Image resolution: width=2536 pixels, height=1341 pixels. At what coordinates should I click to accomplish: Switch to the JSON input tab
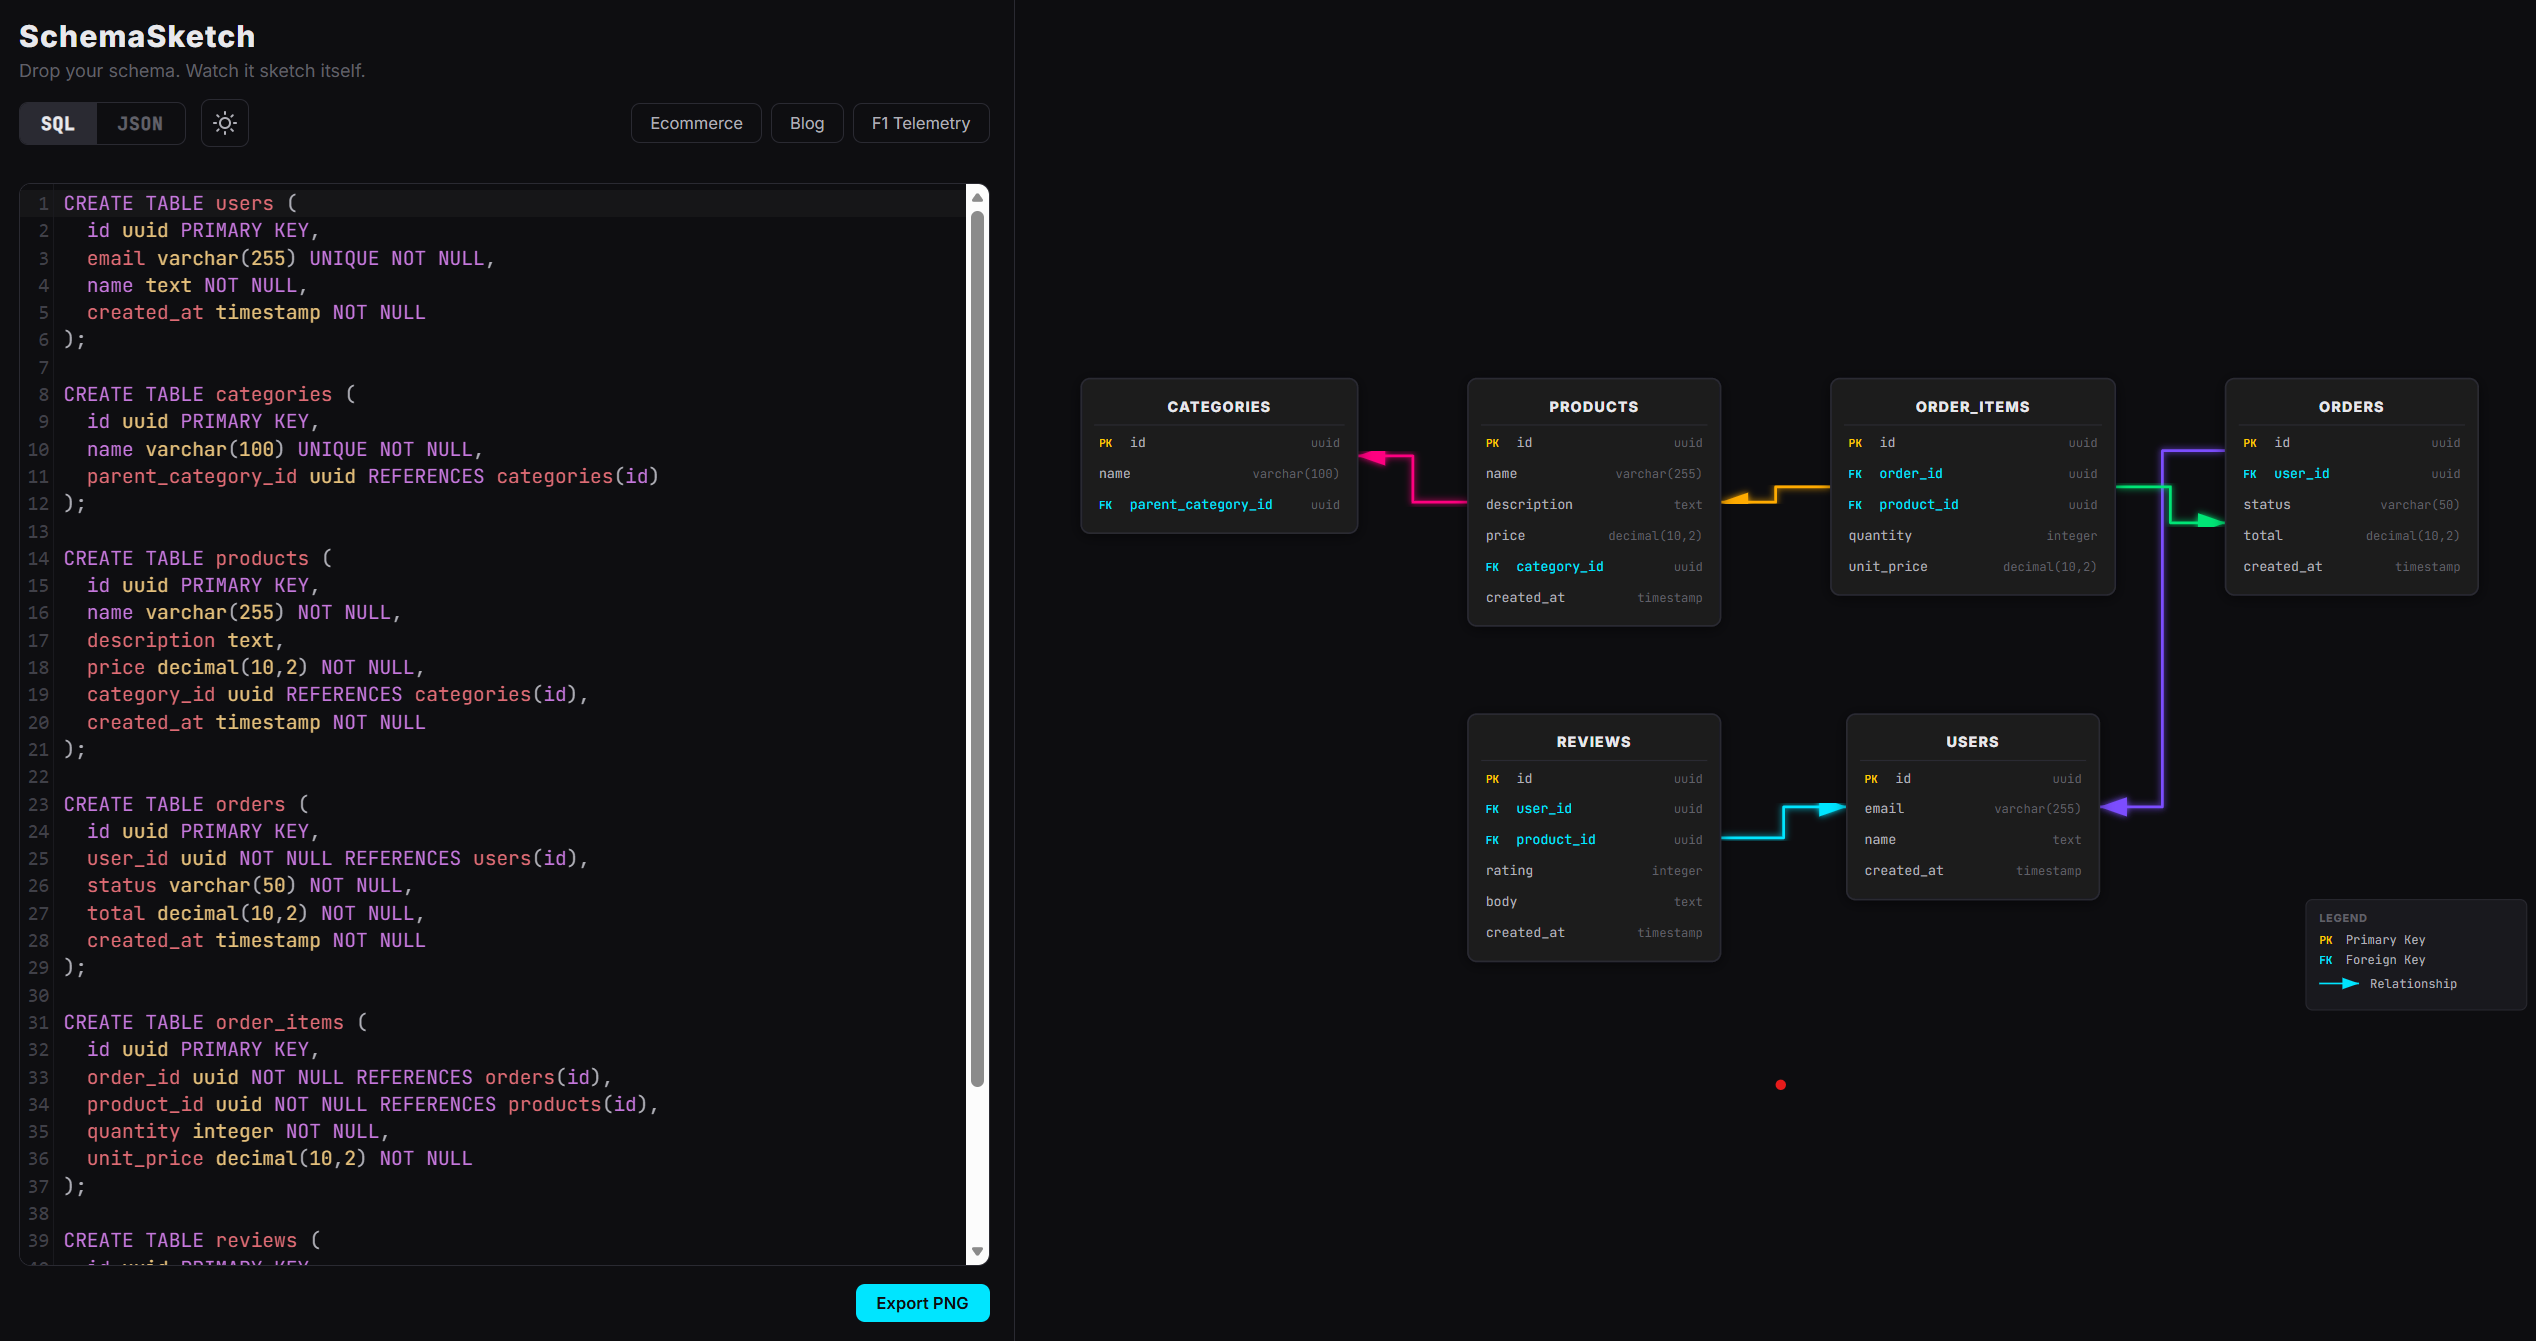140,124
